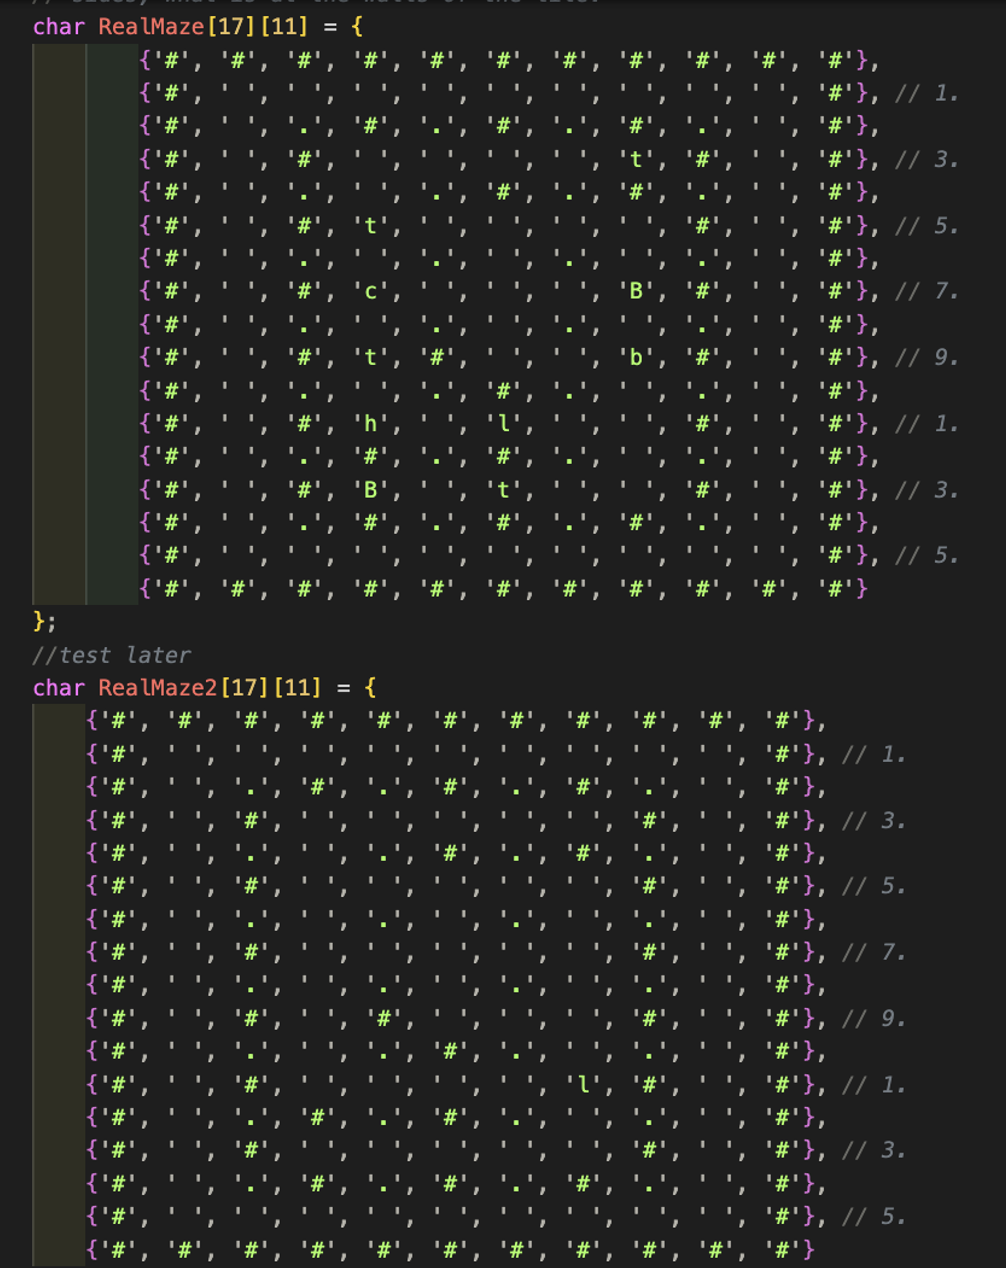The width and height of the screenshot is (1006, 1268).
Task: Click the [17] dimension in RealMaze2 declaration
Action: (243, 688)
